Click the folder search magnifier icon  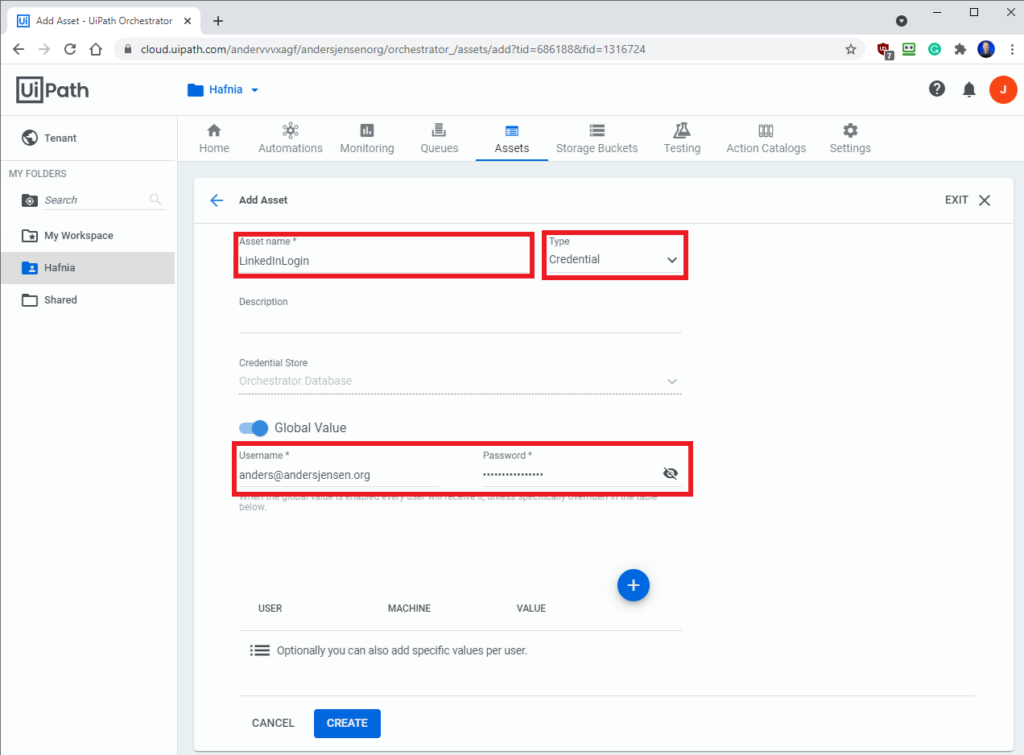click(x=155, y=199)
